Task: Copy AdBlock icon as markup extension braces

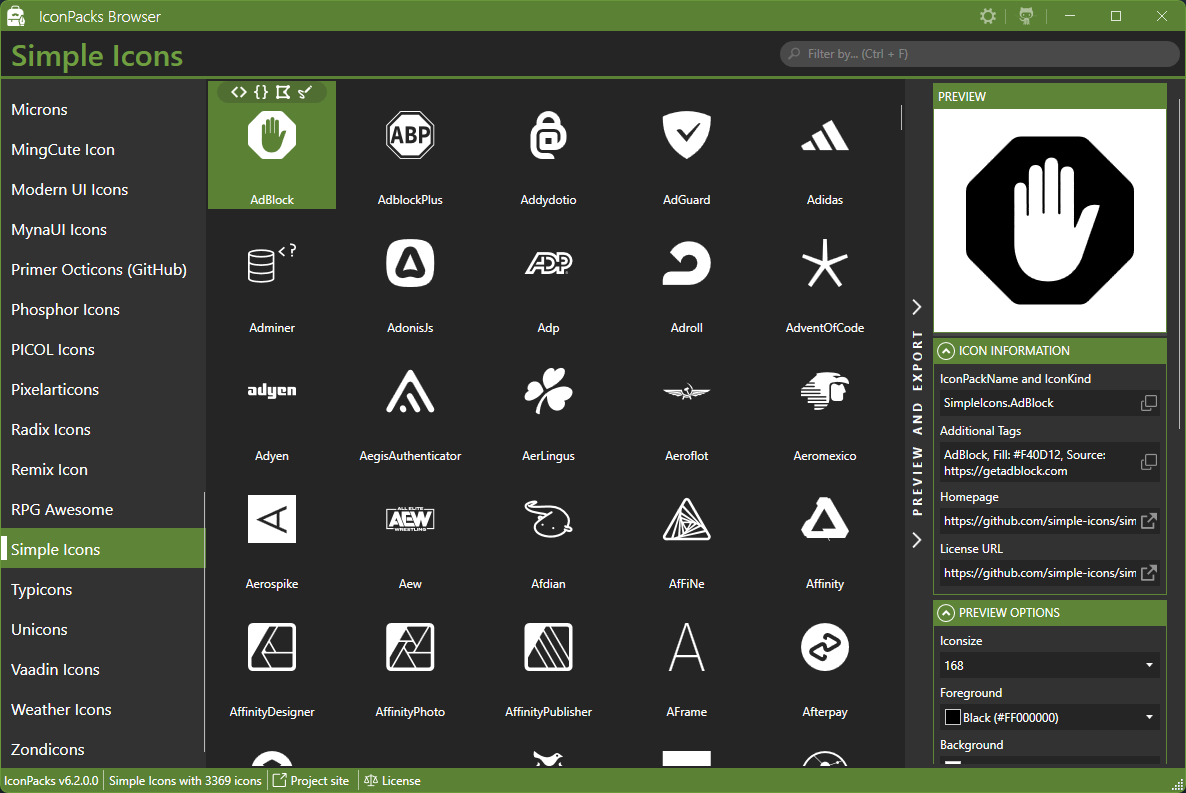Action: [x=261, y=92]
